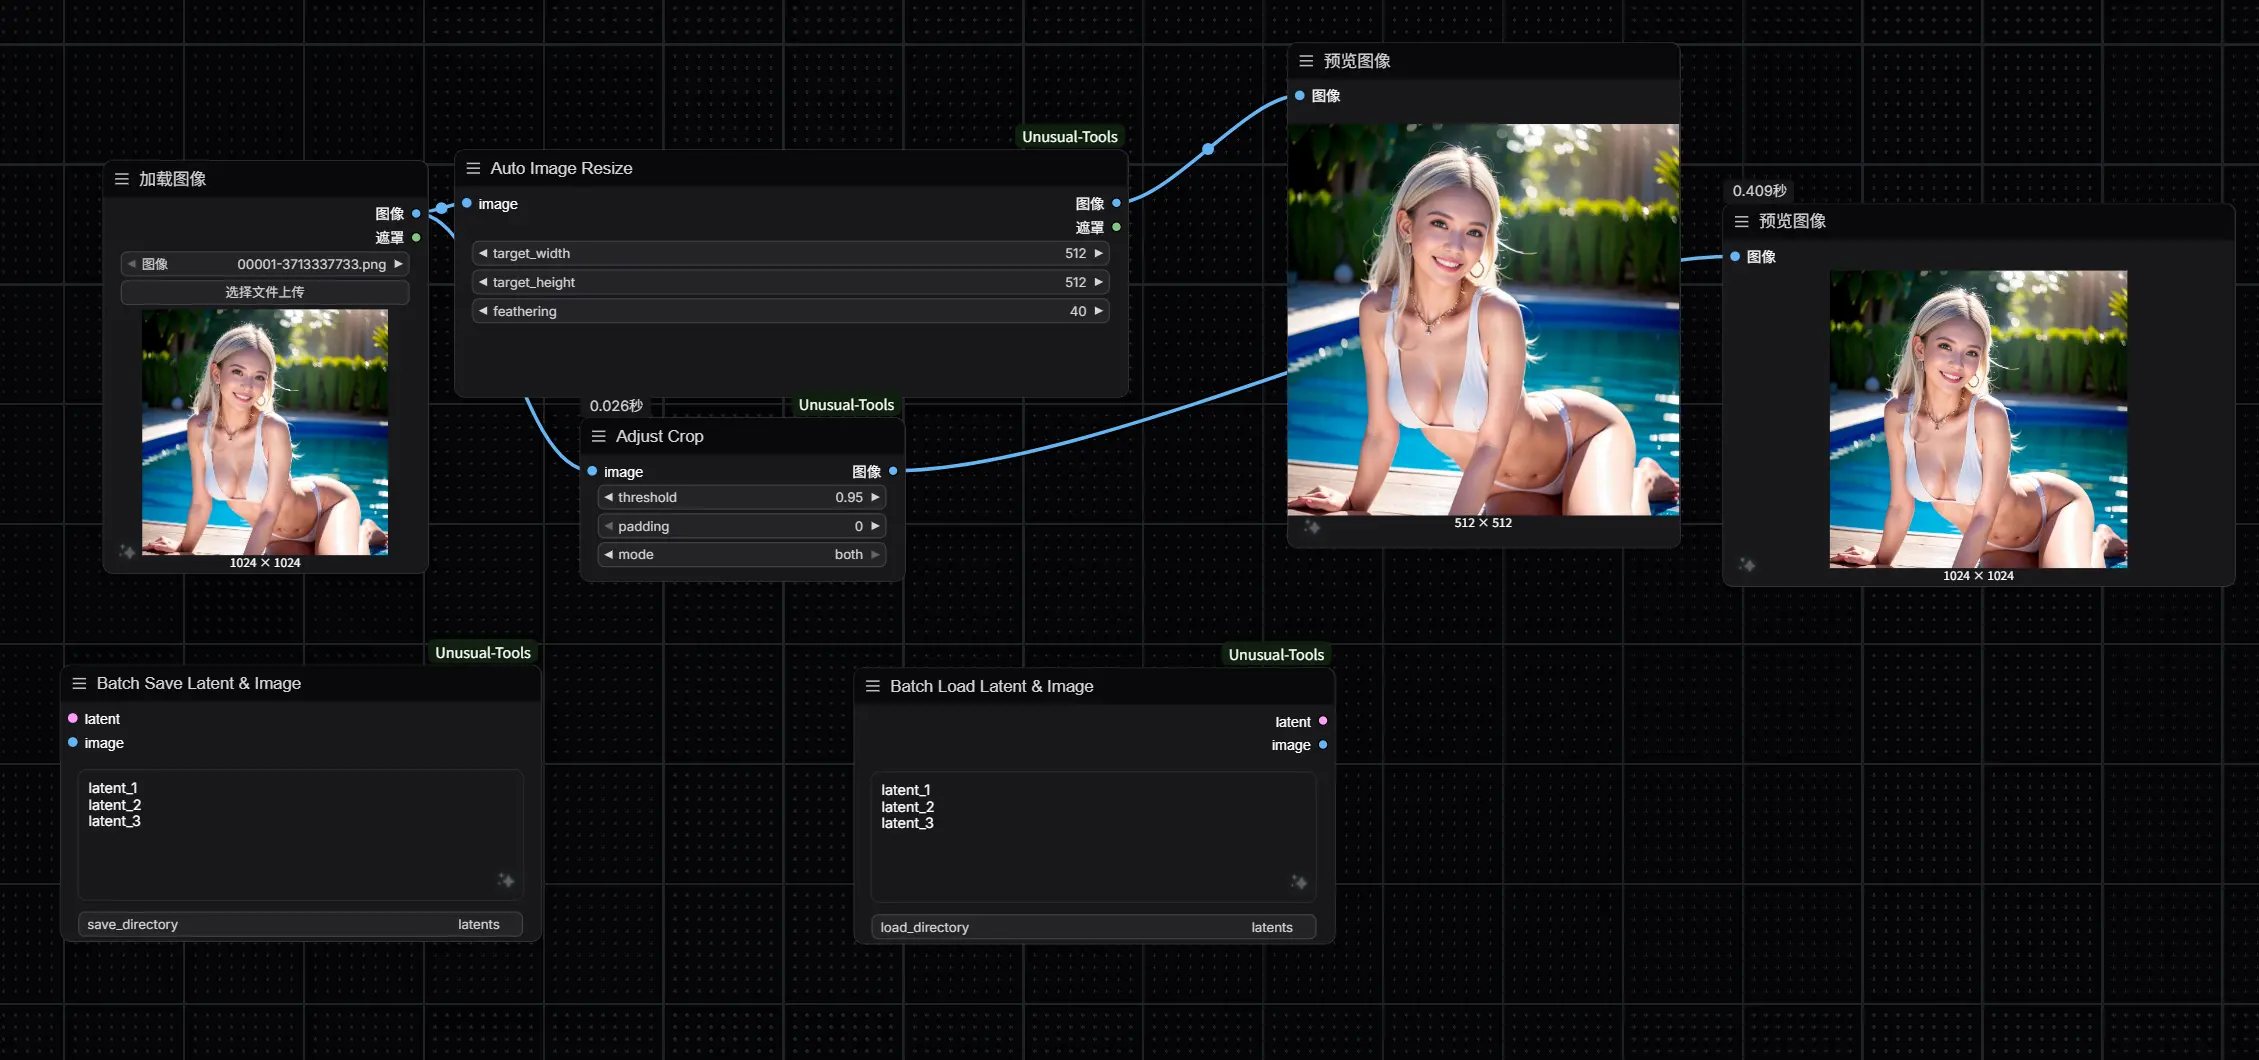Click the Batch Load Latent & Image menu icon
Screen dimensions: 2259x1060
pos(872,686)
